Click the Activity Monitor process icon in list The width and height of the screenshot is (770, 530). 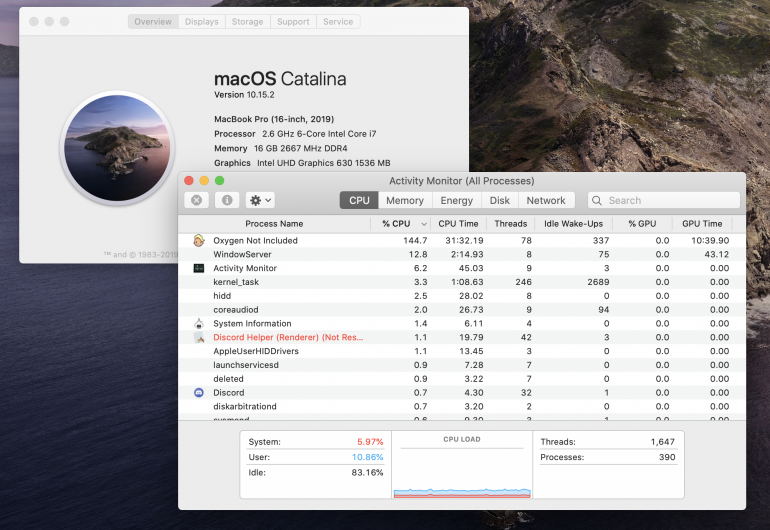(199, 268)
